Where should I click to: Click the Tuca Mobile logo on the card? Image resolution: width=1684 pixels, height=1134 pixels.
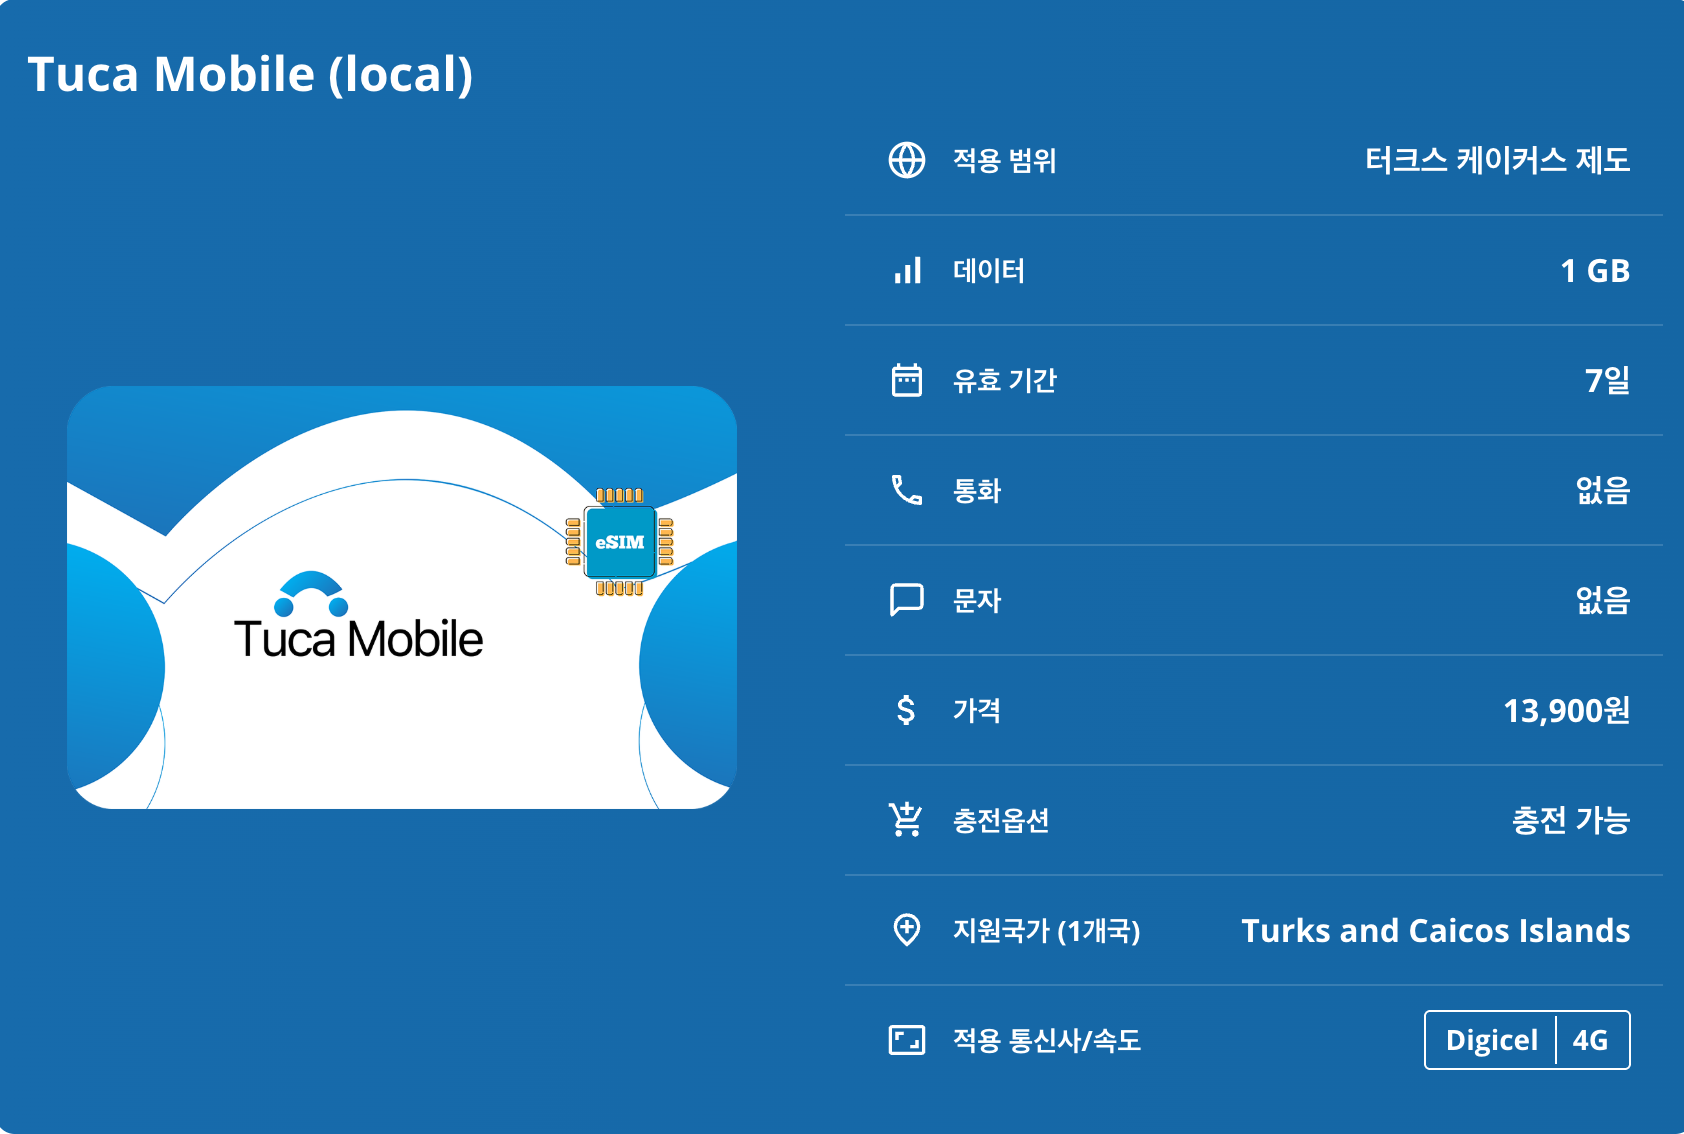(358, 616)
